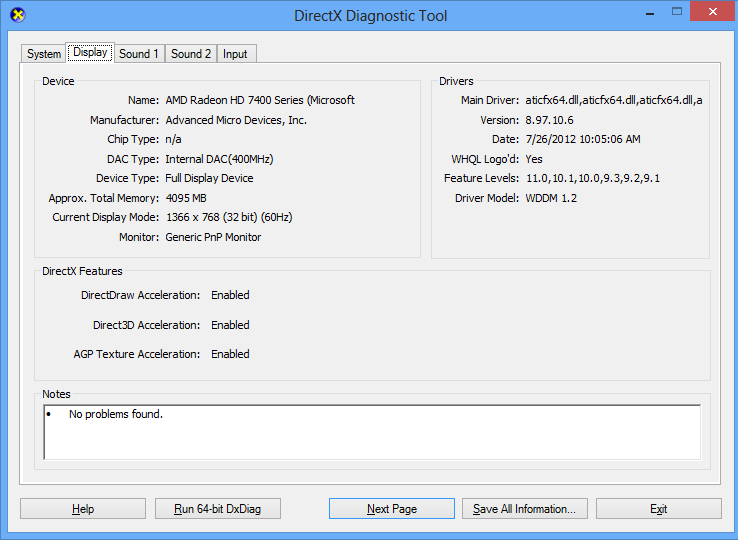
Task: Click the 'Feature Levels:' label
Action: [481, 178]
